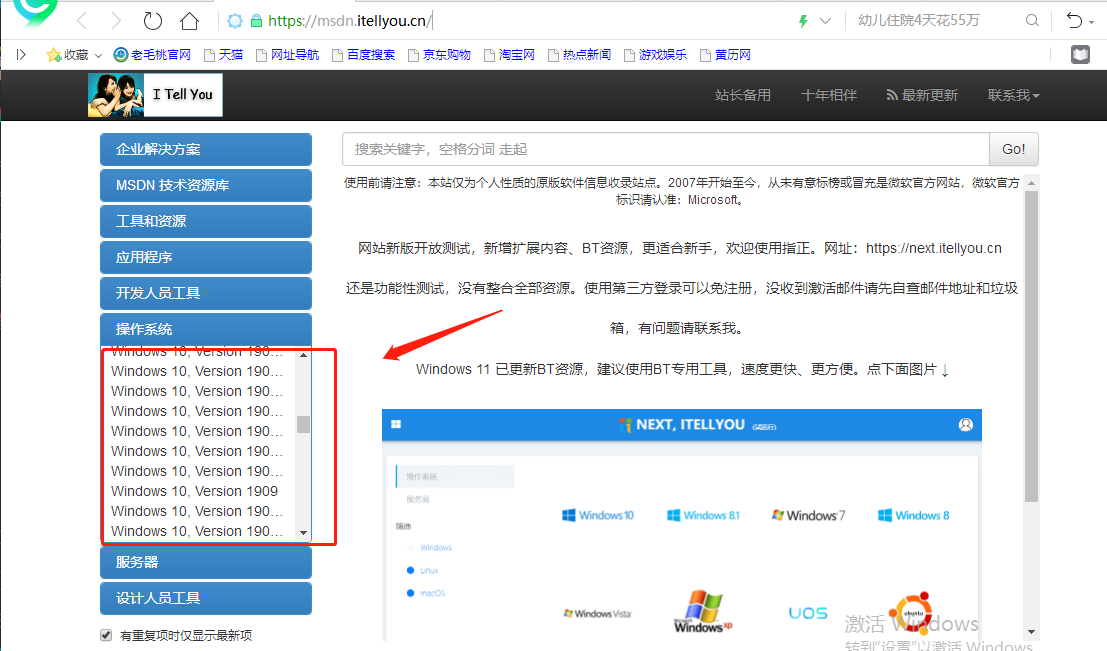Viewport: 1107px width, 651px height.
Task: Open the browser home page
Action: point(189,21)
